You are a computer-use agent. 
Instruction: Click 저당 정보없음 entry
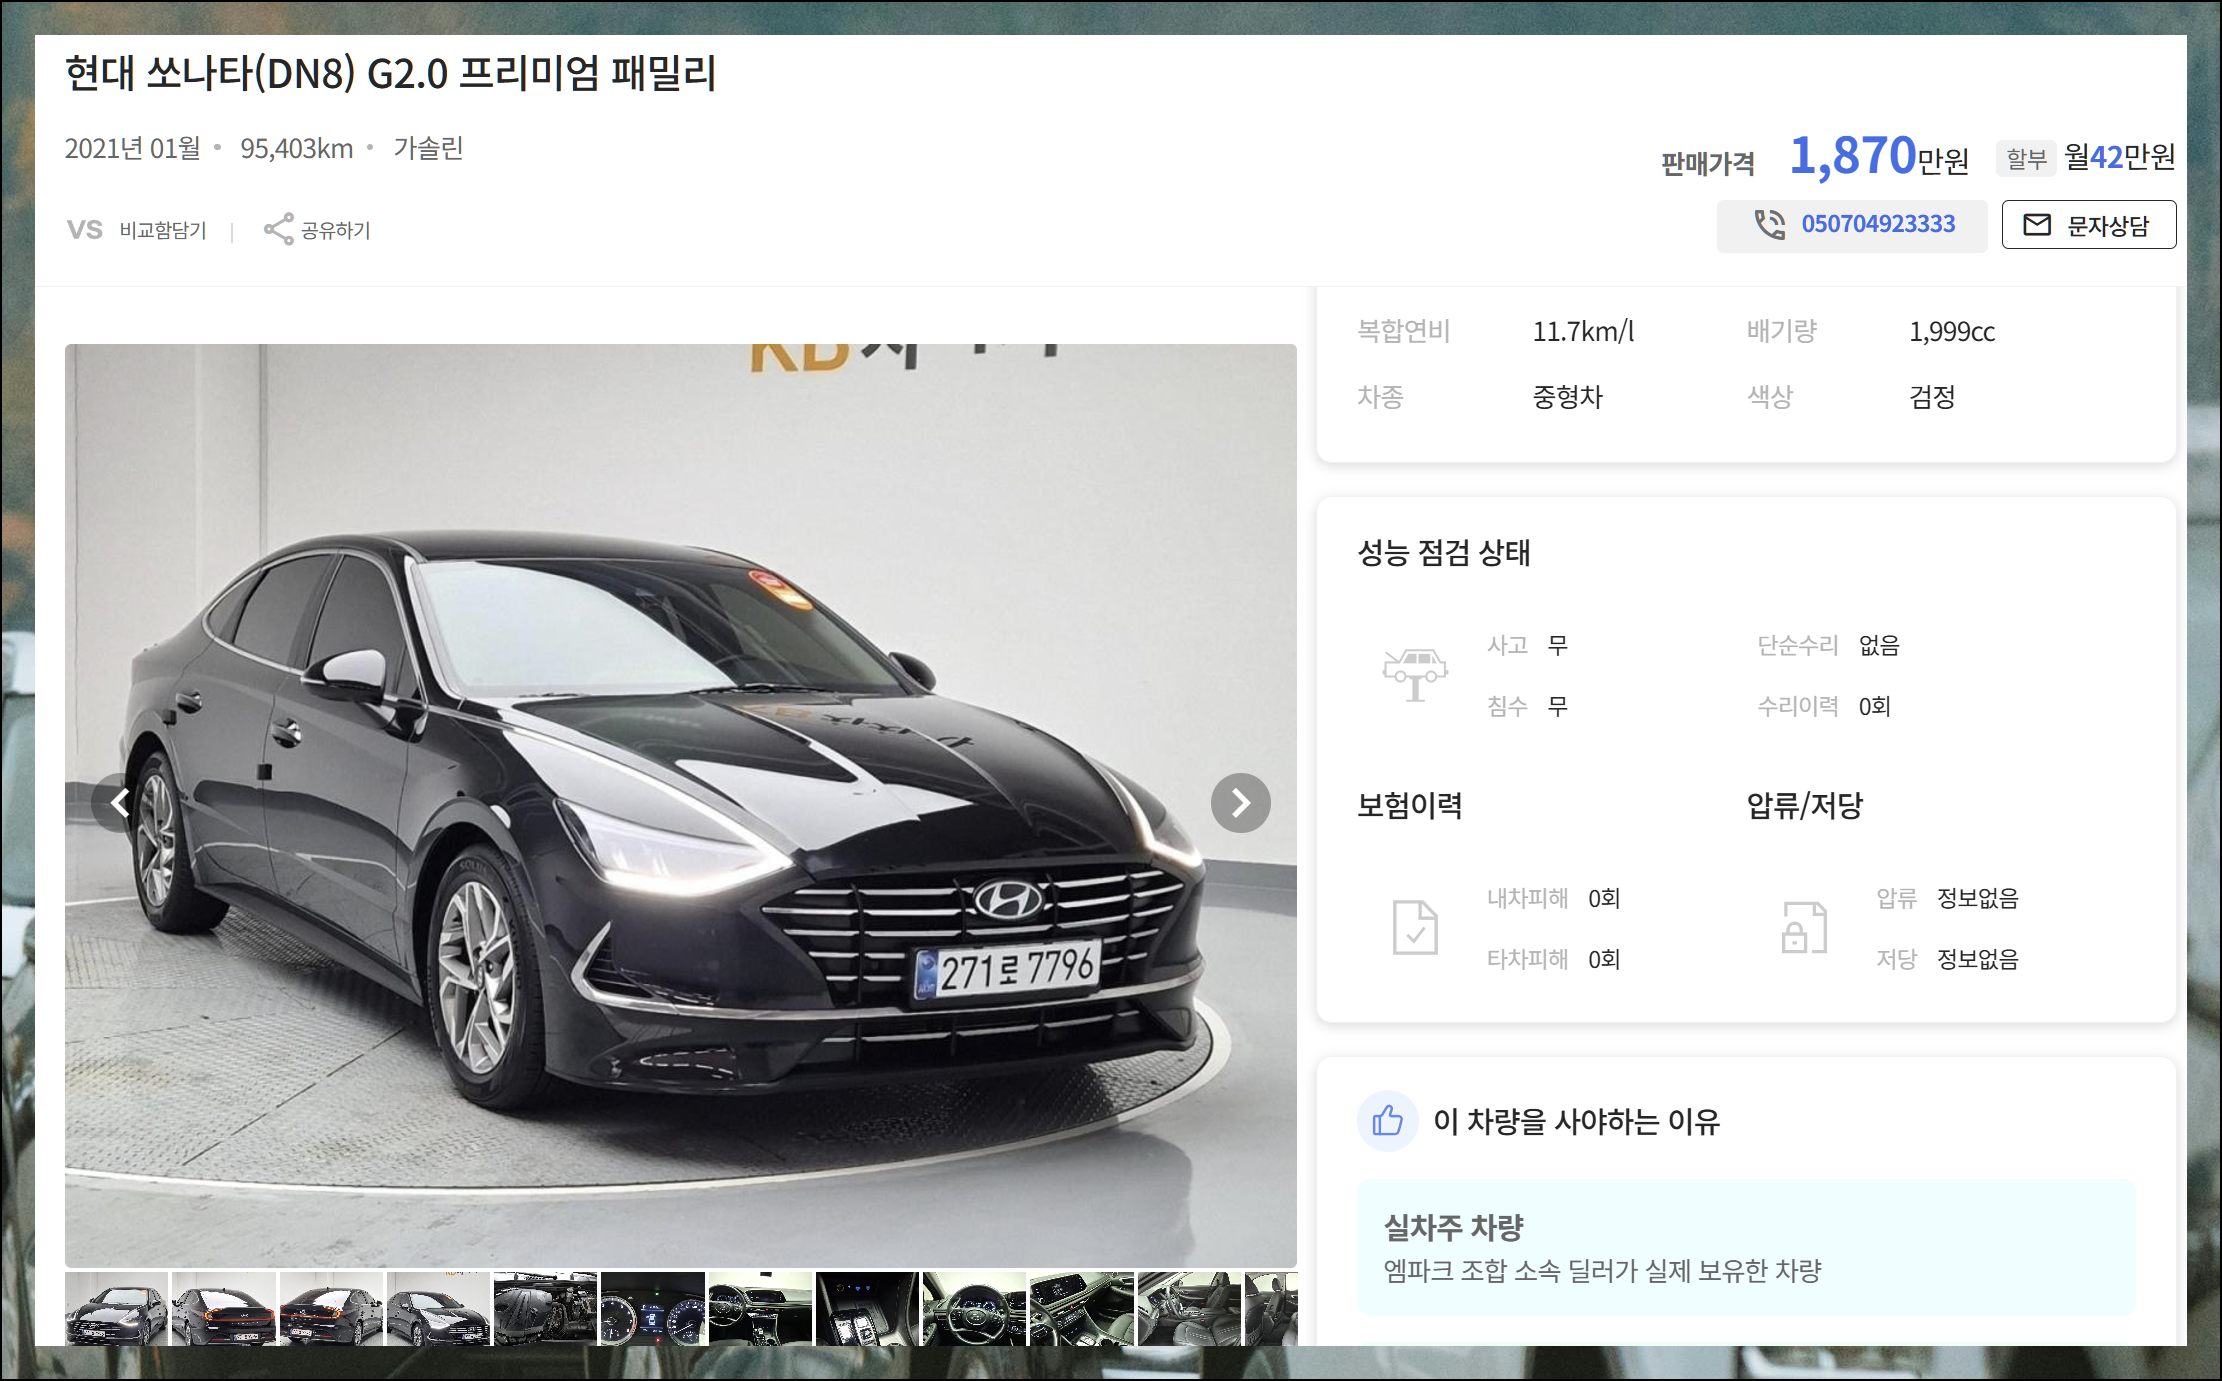pyautogui.click(x=1947, y=960)
